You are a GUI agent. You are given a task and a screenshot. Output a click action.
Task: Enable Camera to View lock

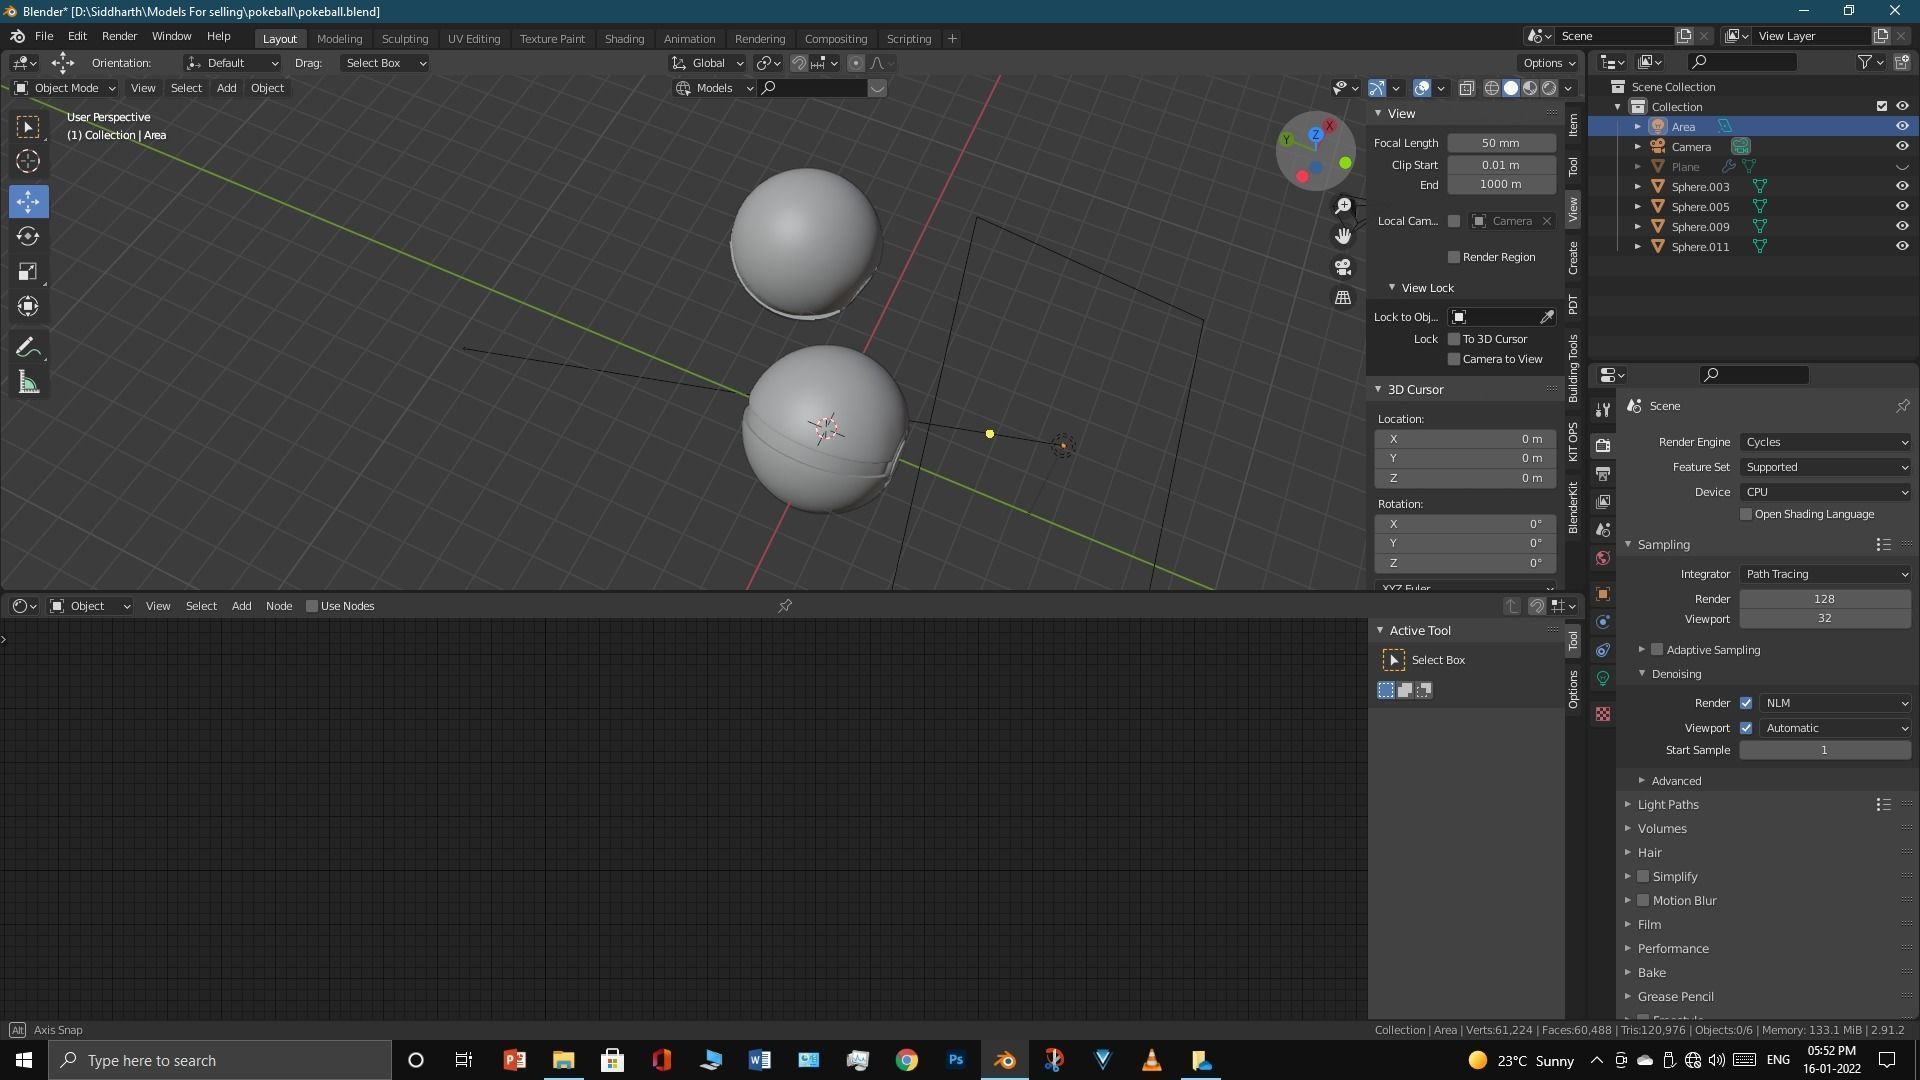[x=1454, y=359]
